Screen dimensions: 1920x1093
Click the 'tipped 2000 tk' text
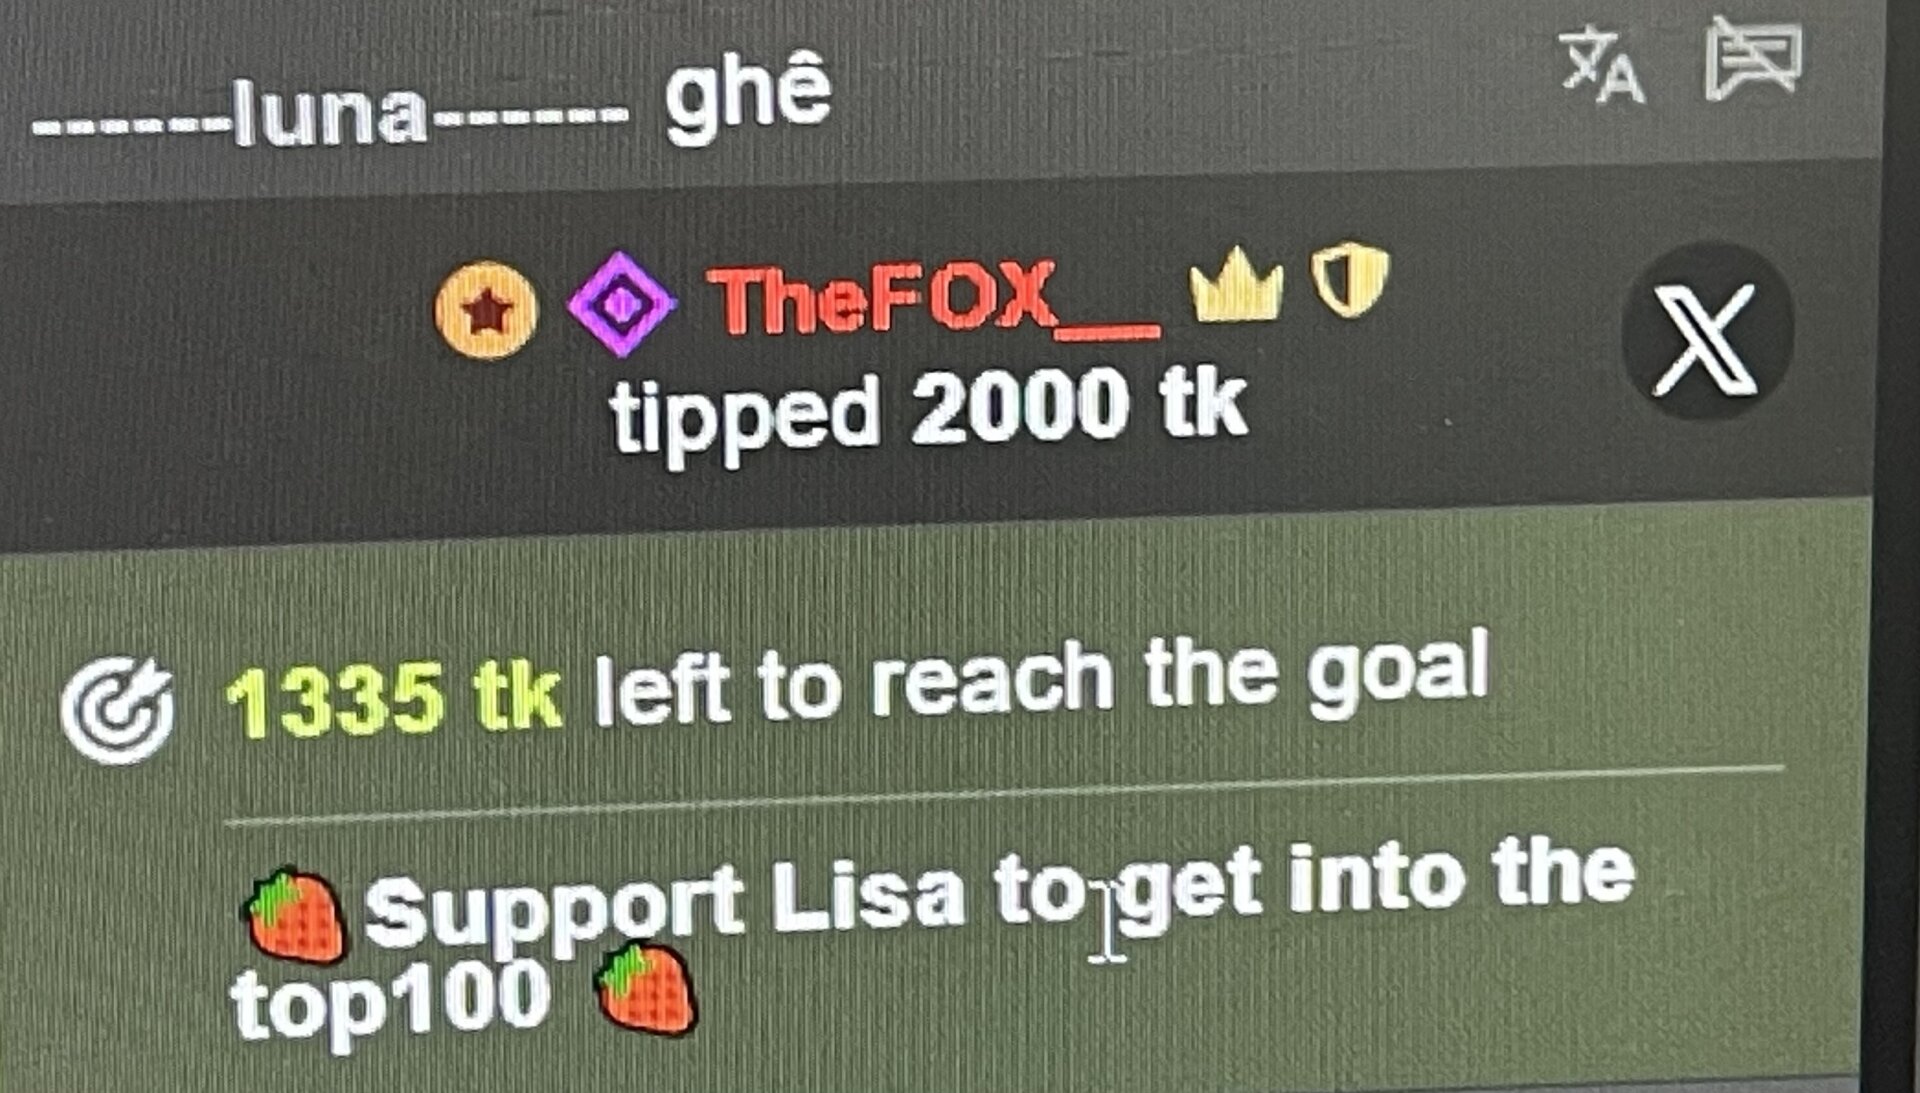point(928,410)
